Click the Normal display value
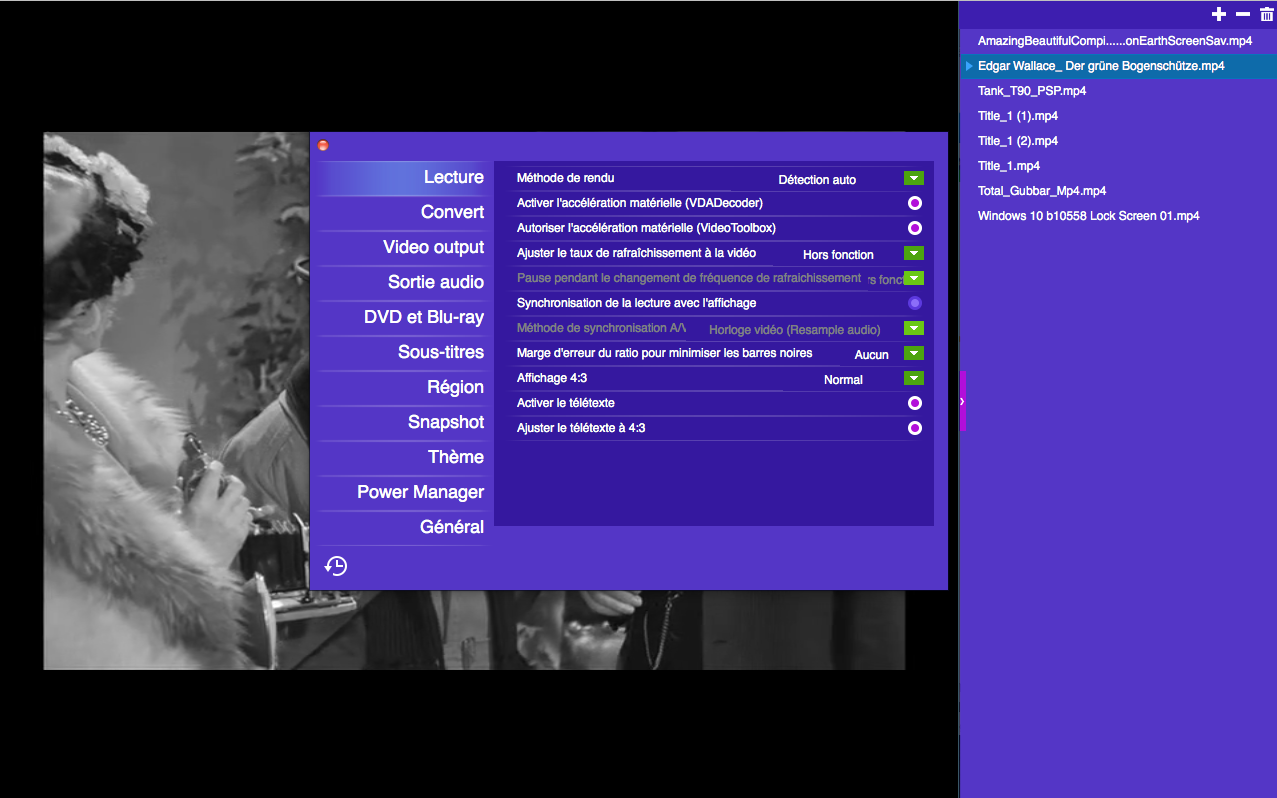This screenshot has width=1277, height=798. pos(843,380)
